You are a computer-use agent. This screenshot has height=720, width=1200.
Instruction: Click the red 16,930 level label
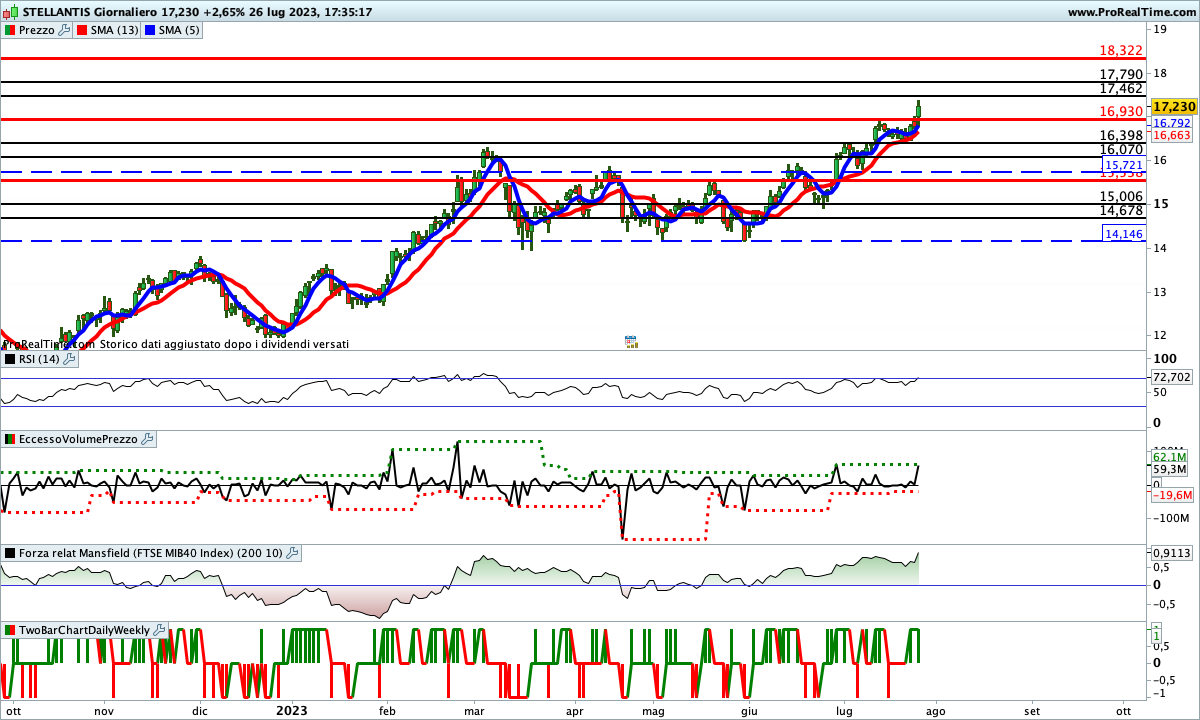pyautogui.click(x=1121, y=111)
